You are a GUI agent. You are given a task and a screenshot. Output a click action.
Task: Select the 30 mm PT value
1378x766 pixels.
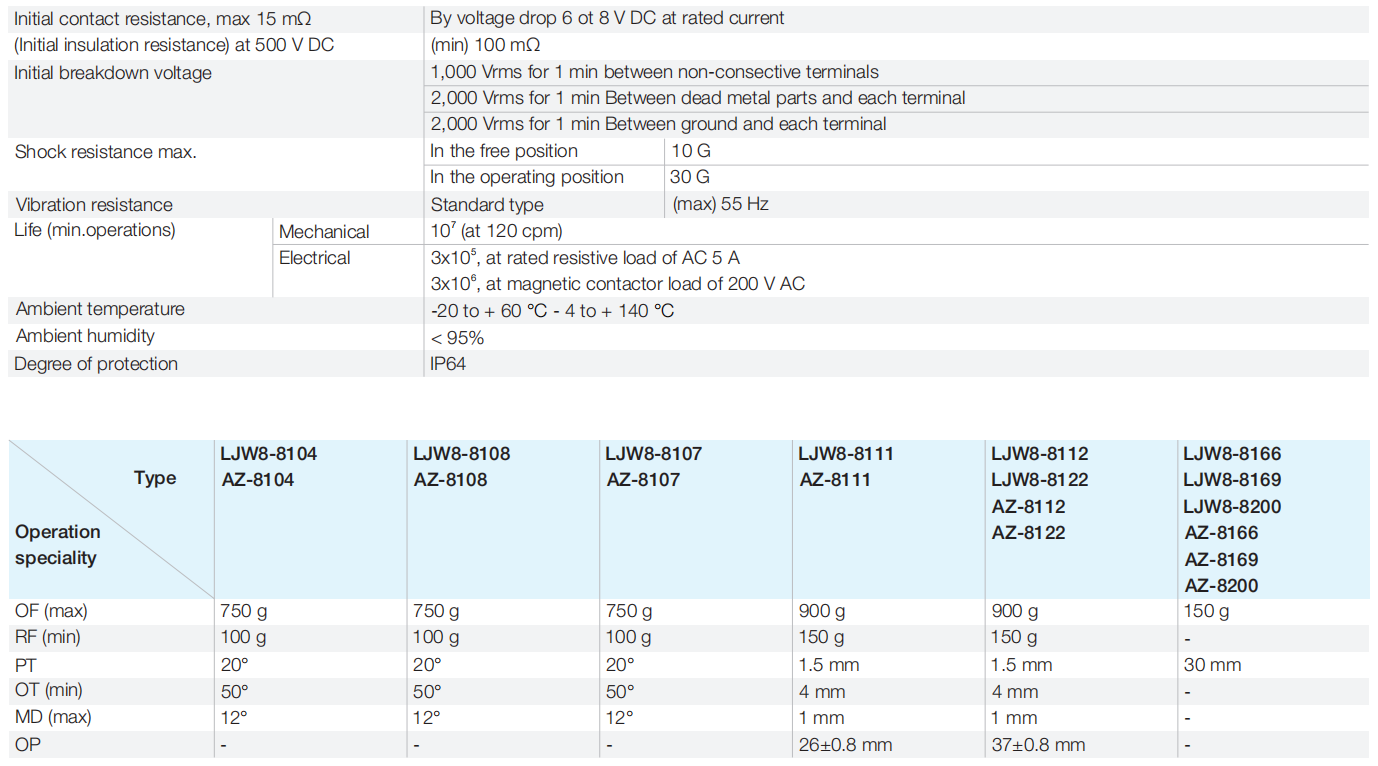(1212, 665)
